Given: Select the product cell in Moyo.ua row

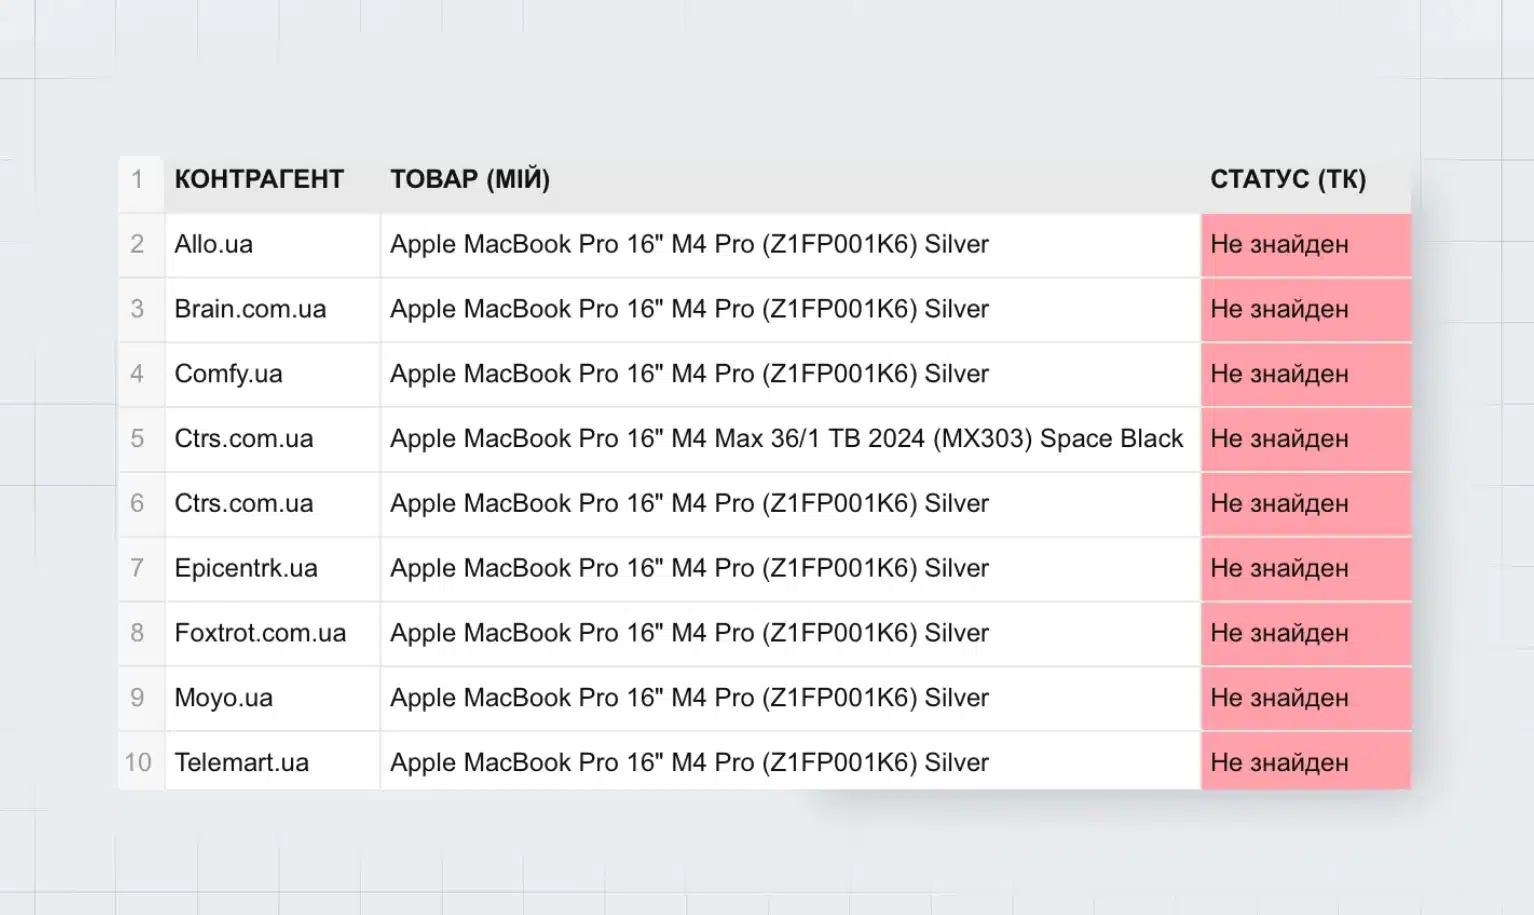Looking at the screenshot, I should [x=689, y=698].
